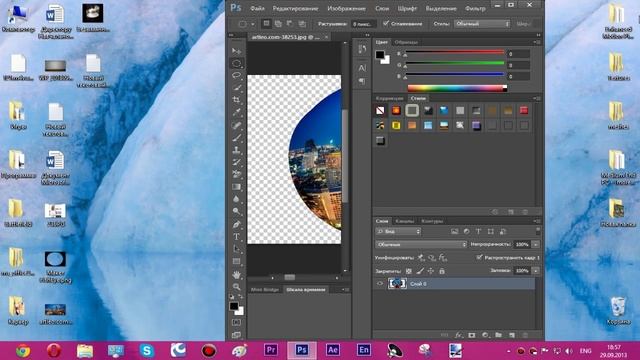Click the foreground color swatch in Color panel

pyautogui.click(x=380, y=55)
